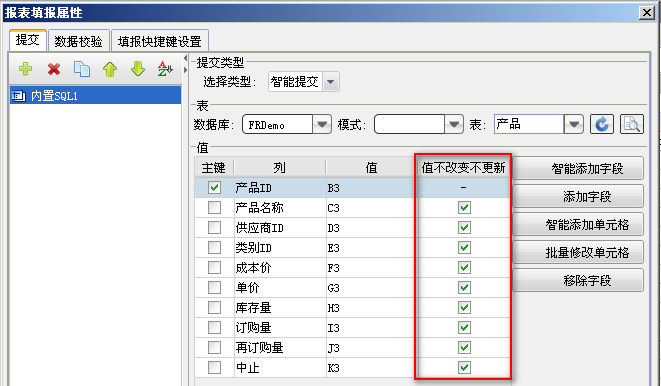661x386 pixels.
Task: Uncheck primary key for 产品ID
Action: click(x=214, y=188)
